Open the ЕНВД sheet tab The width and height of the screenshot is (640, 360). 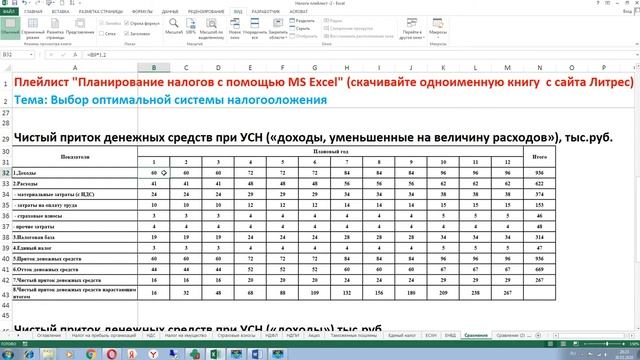pyautogui.click(x=450, y=336)
